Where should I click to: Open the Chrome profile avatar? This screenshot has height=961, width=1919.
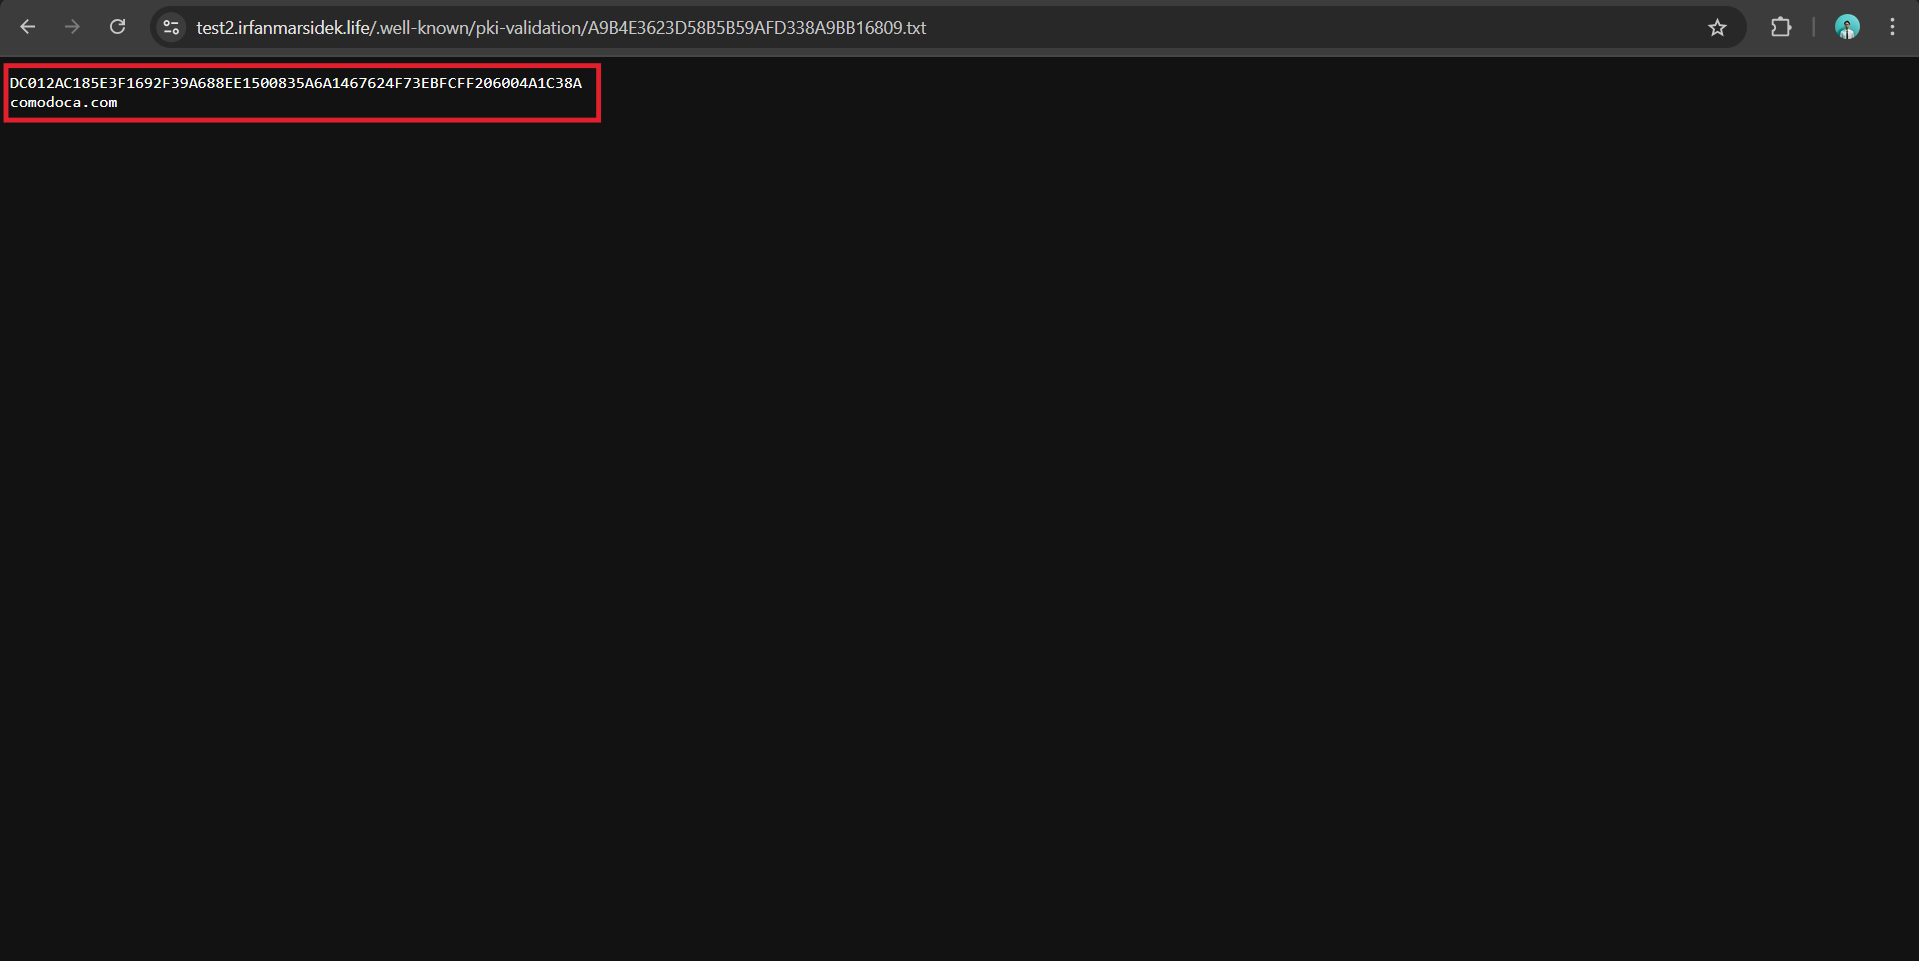(1847, 27)
